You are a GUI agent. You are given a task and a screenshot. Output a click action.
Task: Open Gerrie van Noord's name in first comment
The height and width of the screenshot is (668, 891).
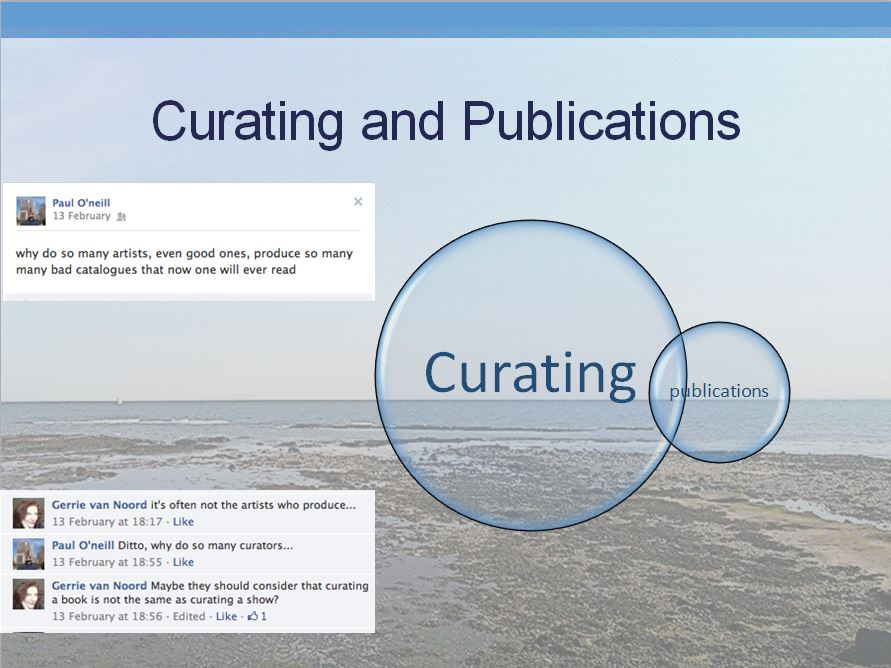click(x=99, y=505)
